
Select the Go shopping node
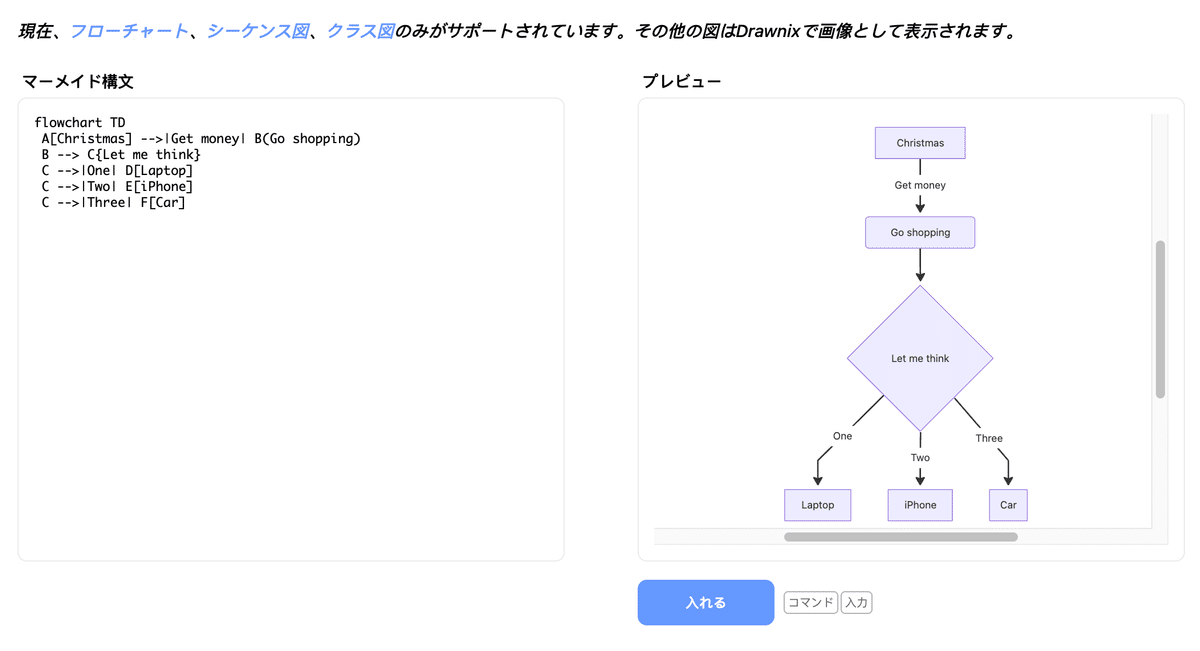tap(919, 232)
